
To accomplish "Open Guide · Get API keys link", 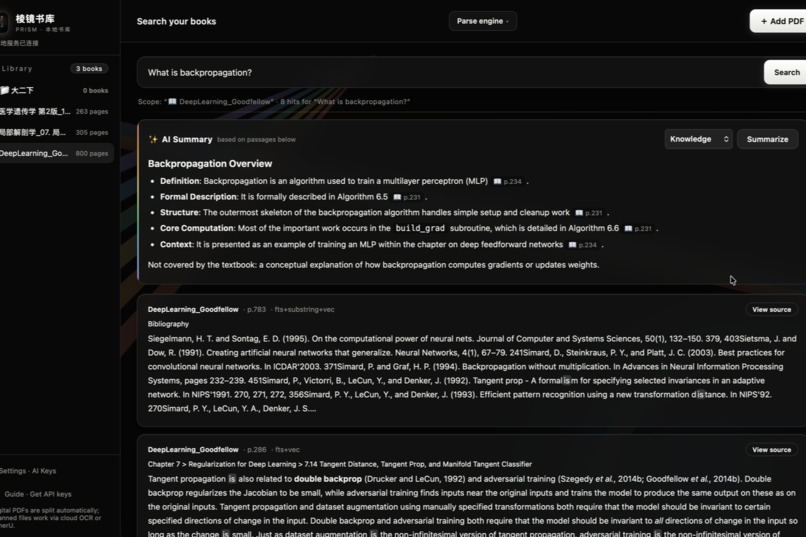I will tap(38, 494).
